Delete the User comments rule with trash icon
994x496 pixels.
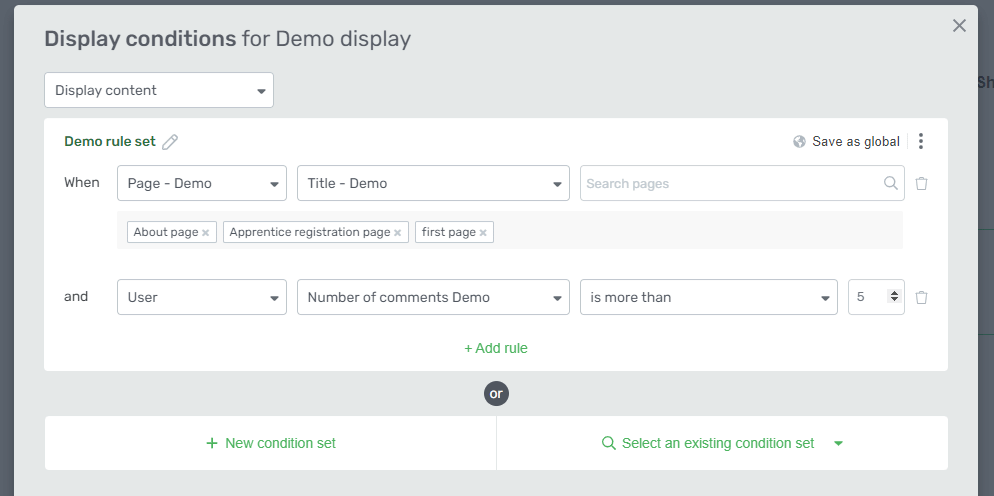point(922,297)
